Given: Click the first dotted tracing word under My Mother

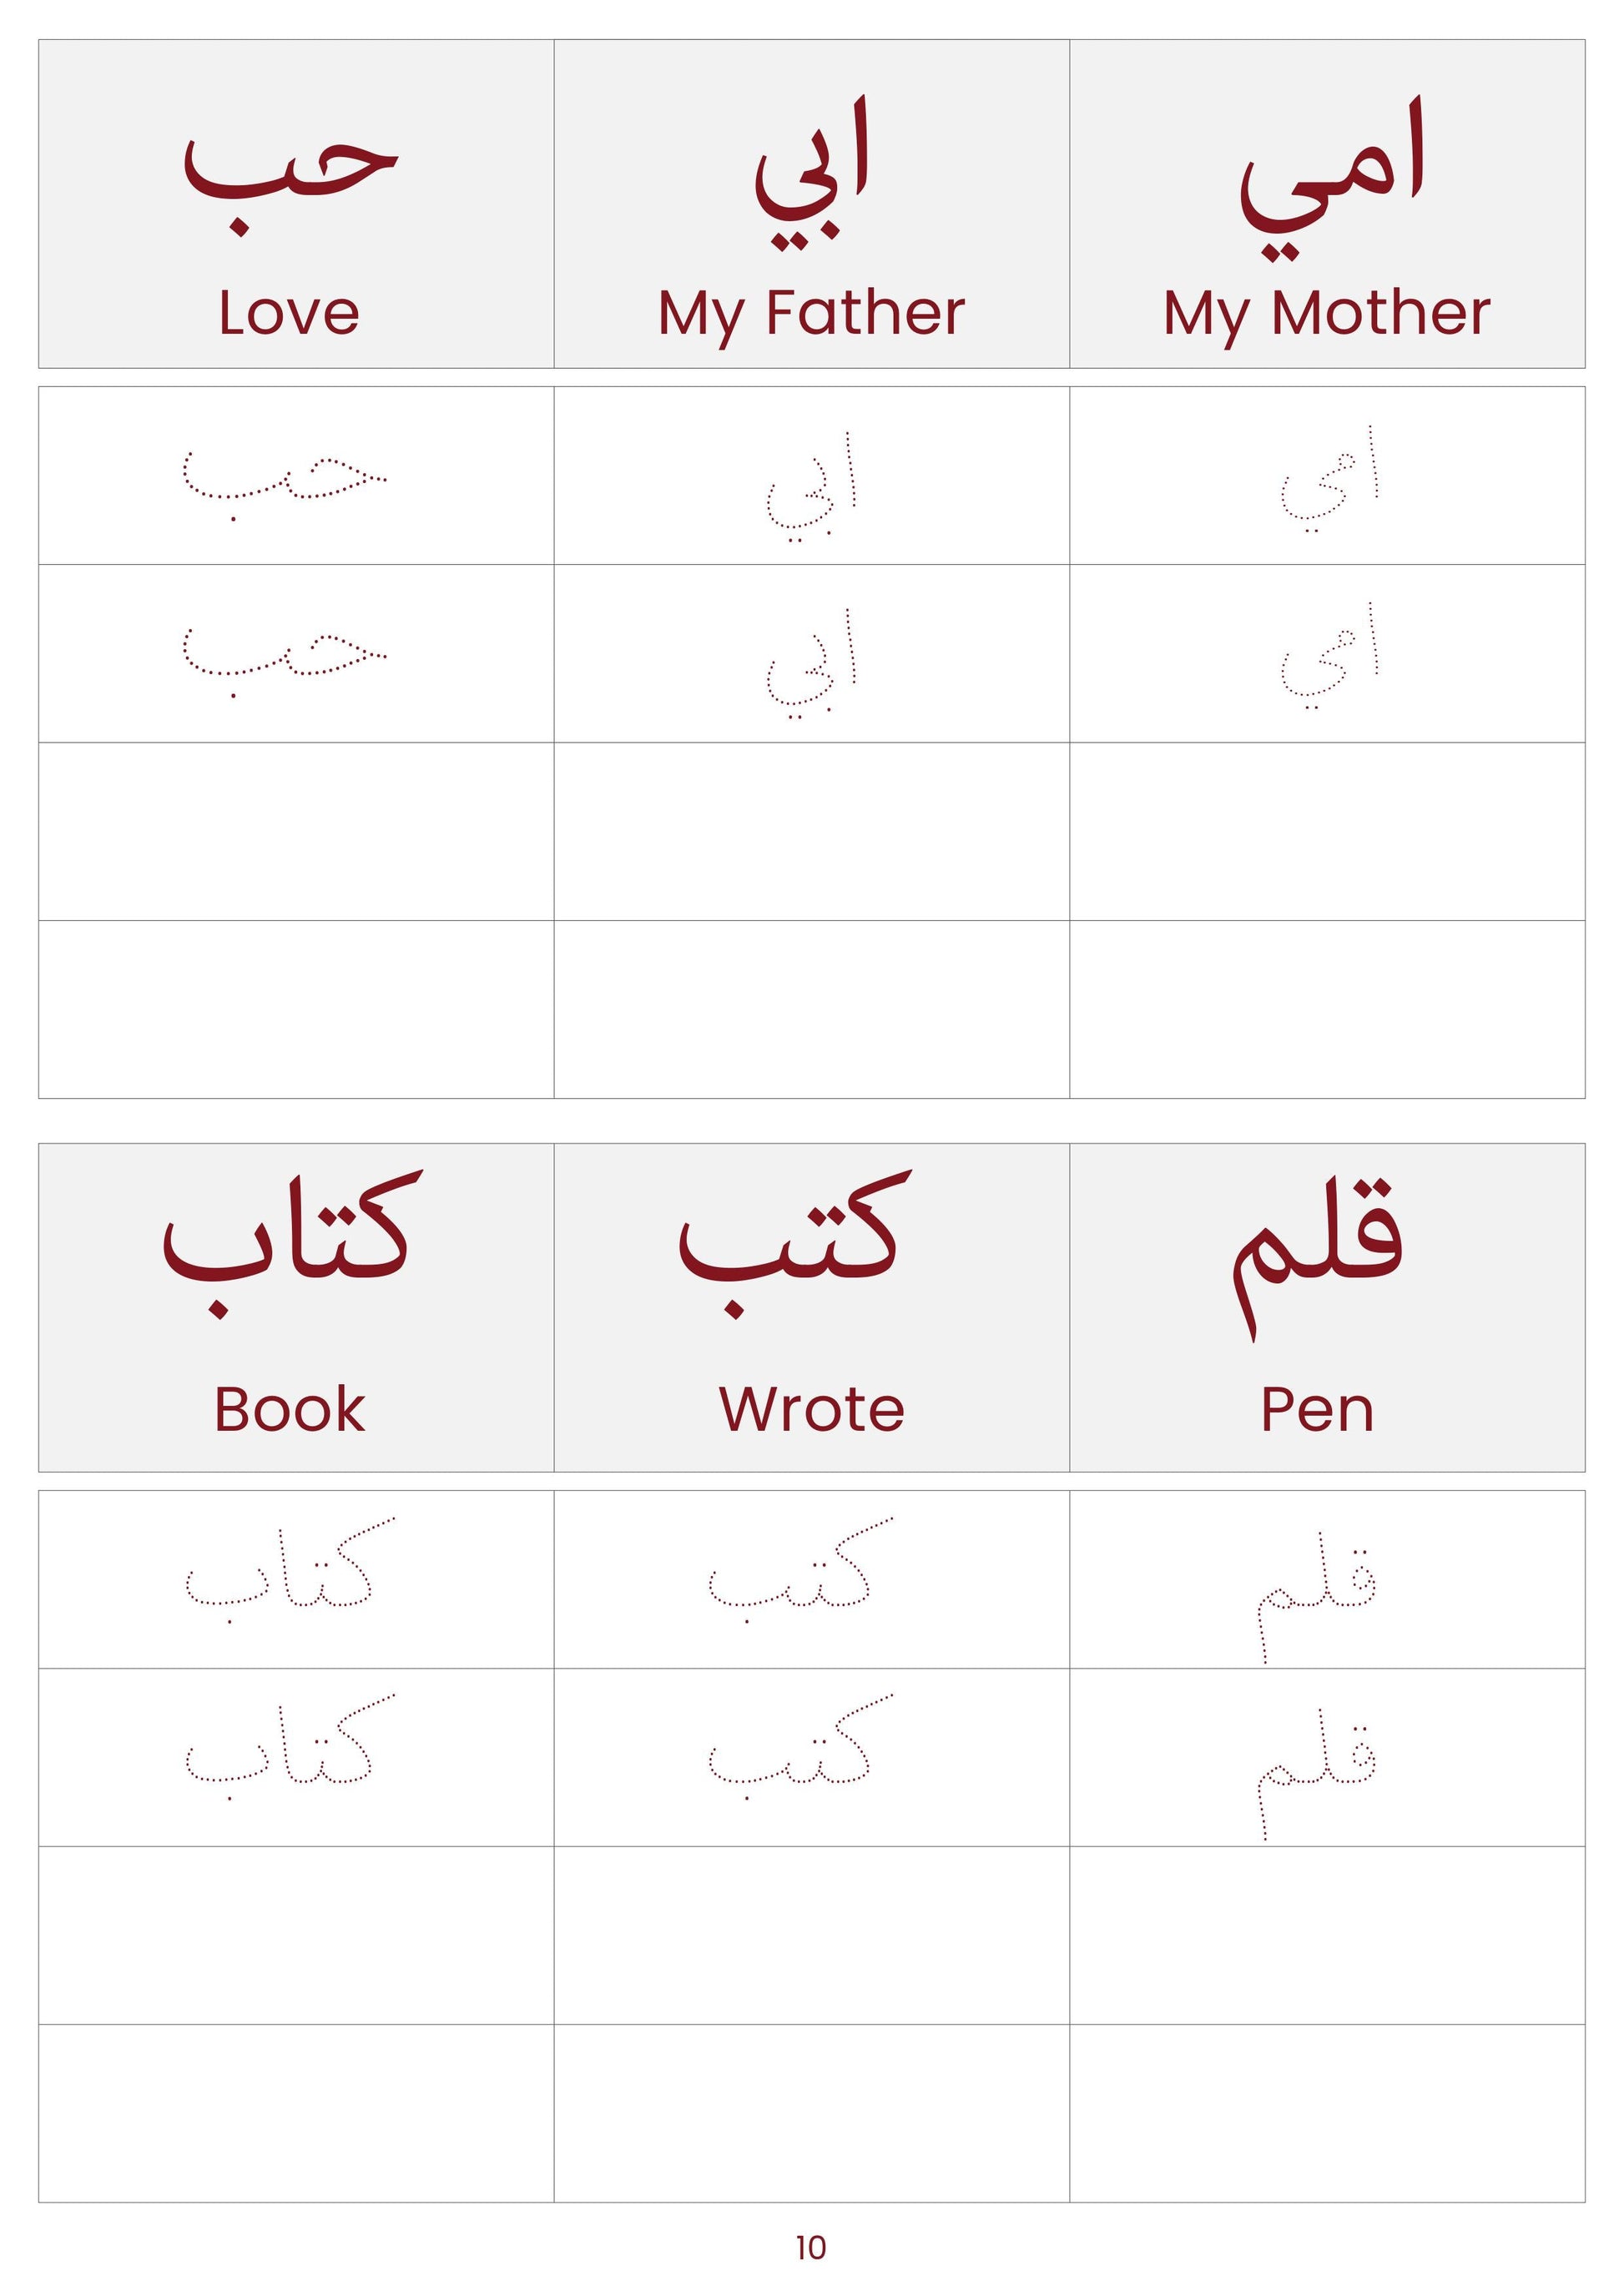Looking at the screenshot, I should (x=1329, y=480).
